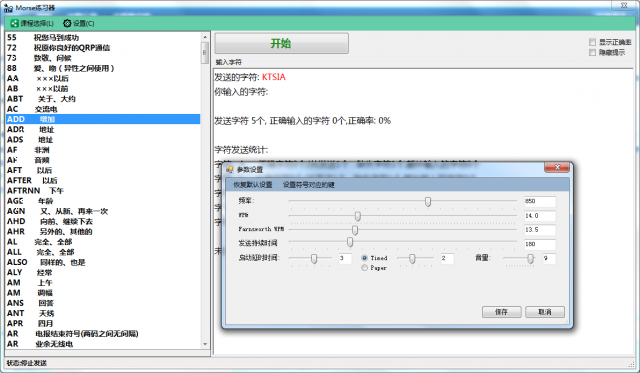Click the bottom-left delay time slider handle
Viewport: 640px width, 373px height.
[314, 258]
